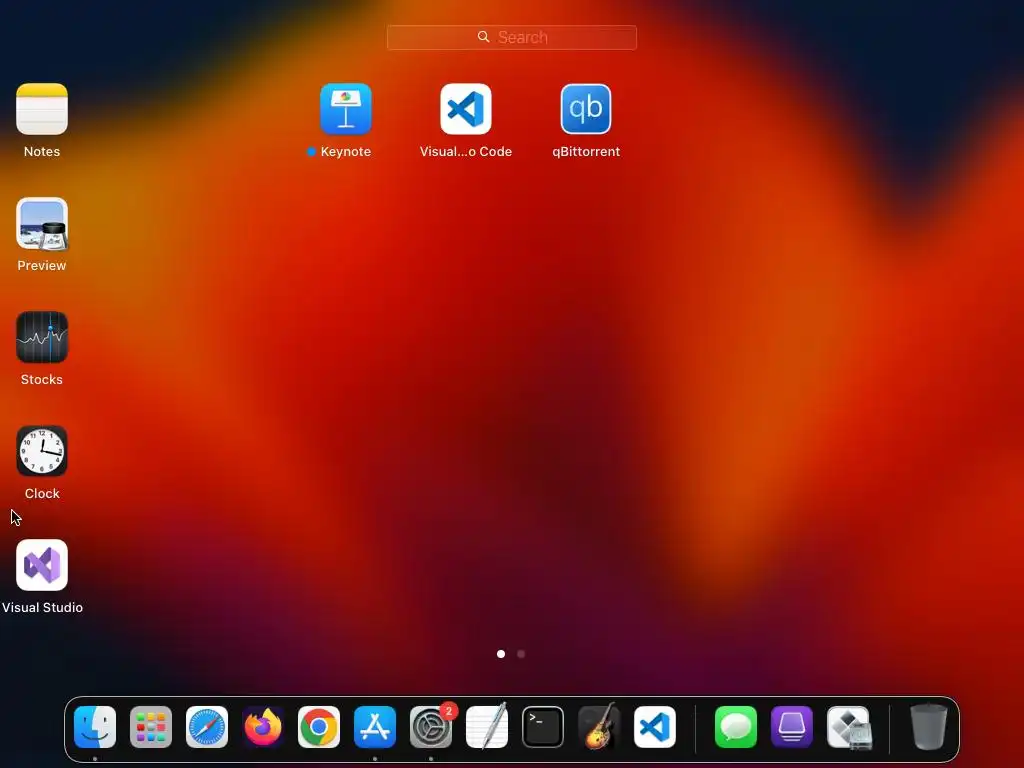1024x768 pixels.
Task: Open Terminal from the Dock
Action: coord(543,727)
